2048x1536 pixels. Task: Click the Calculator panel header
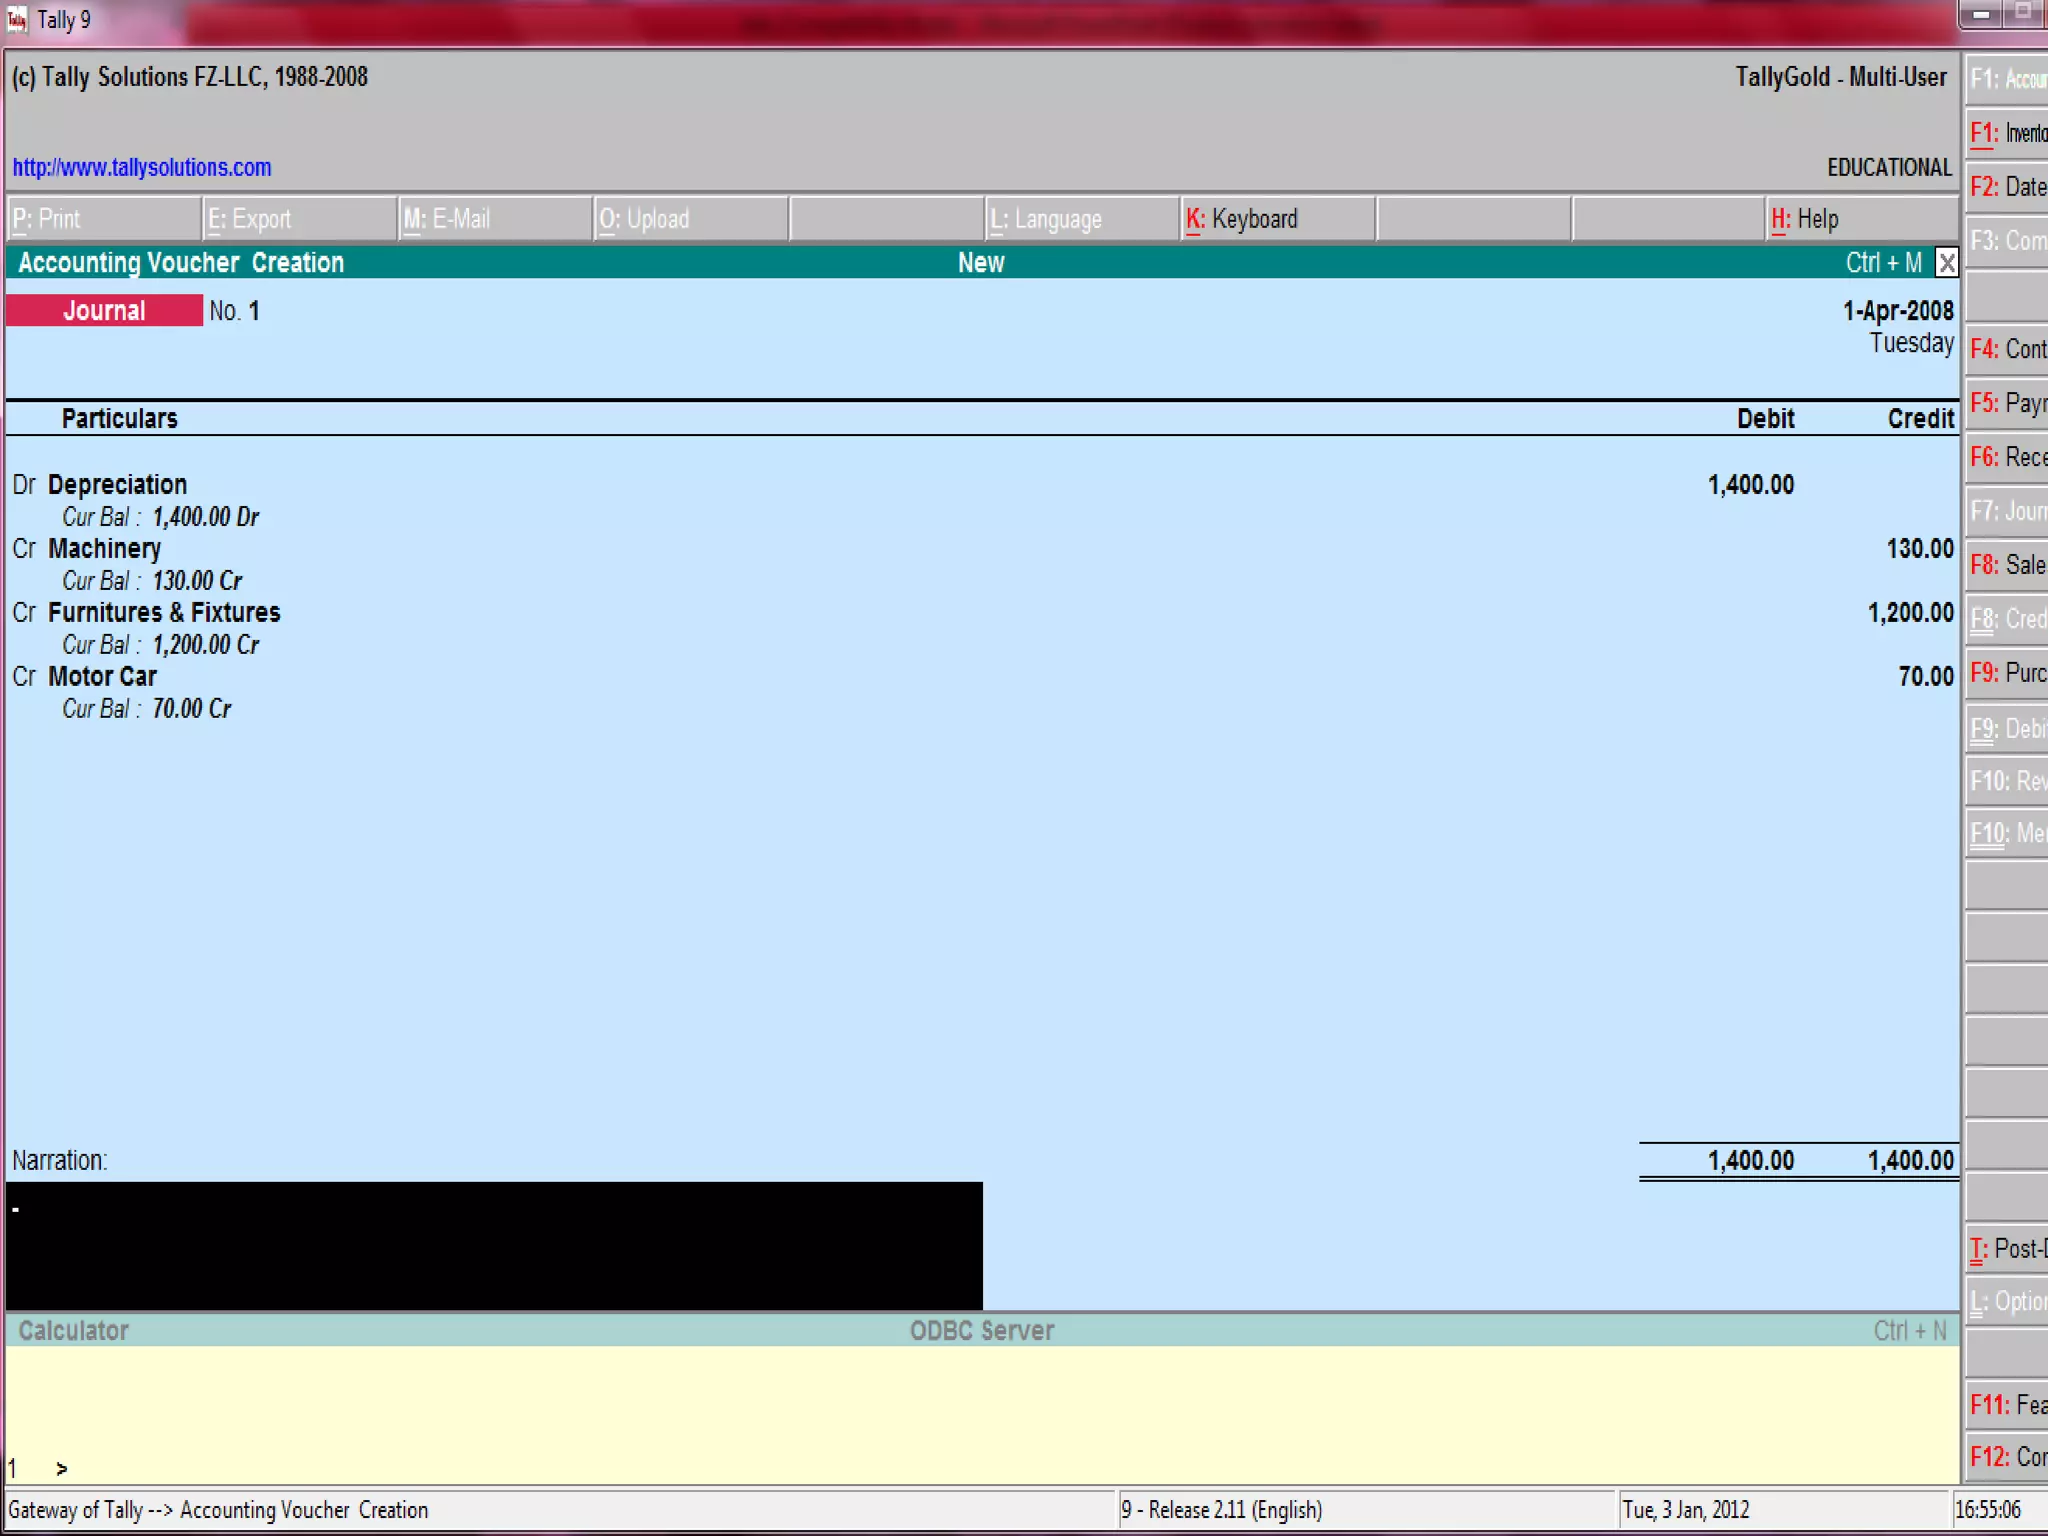pos(74,1331)
